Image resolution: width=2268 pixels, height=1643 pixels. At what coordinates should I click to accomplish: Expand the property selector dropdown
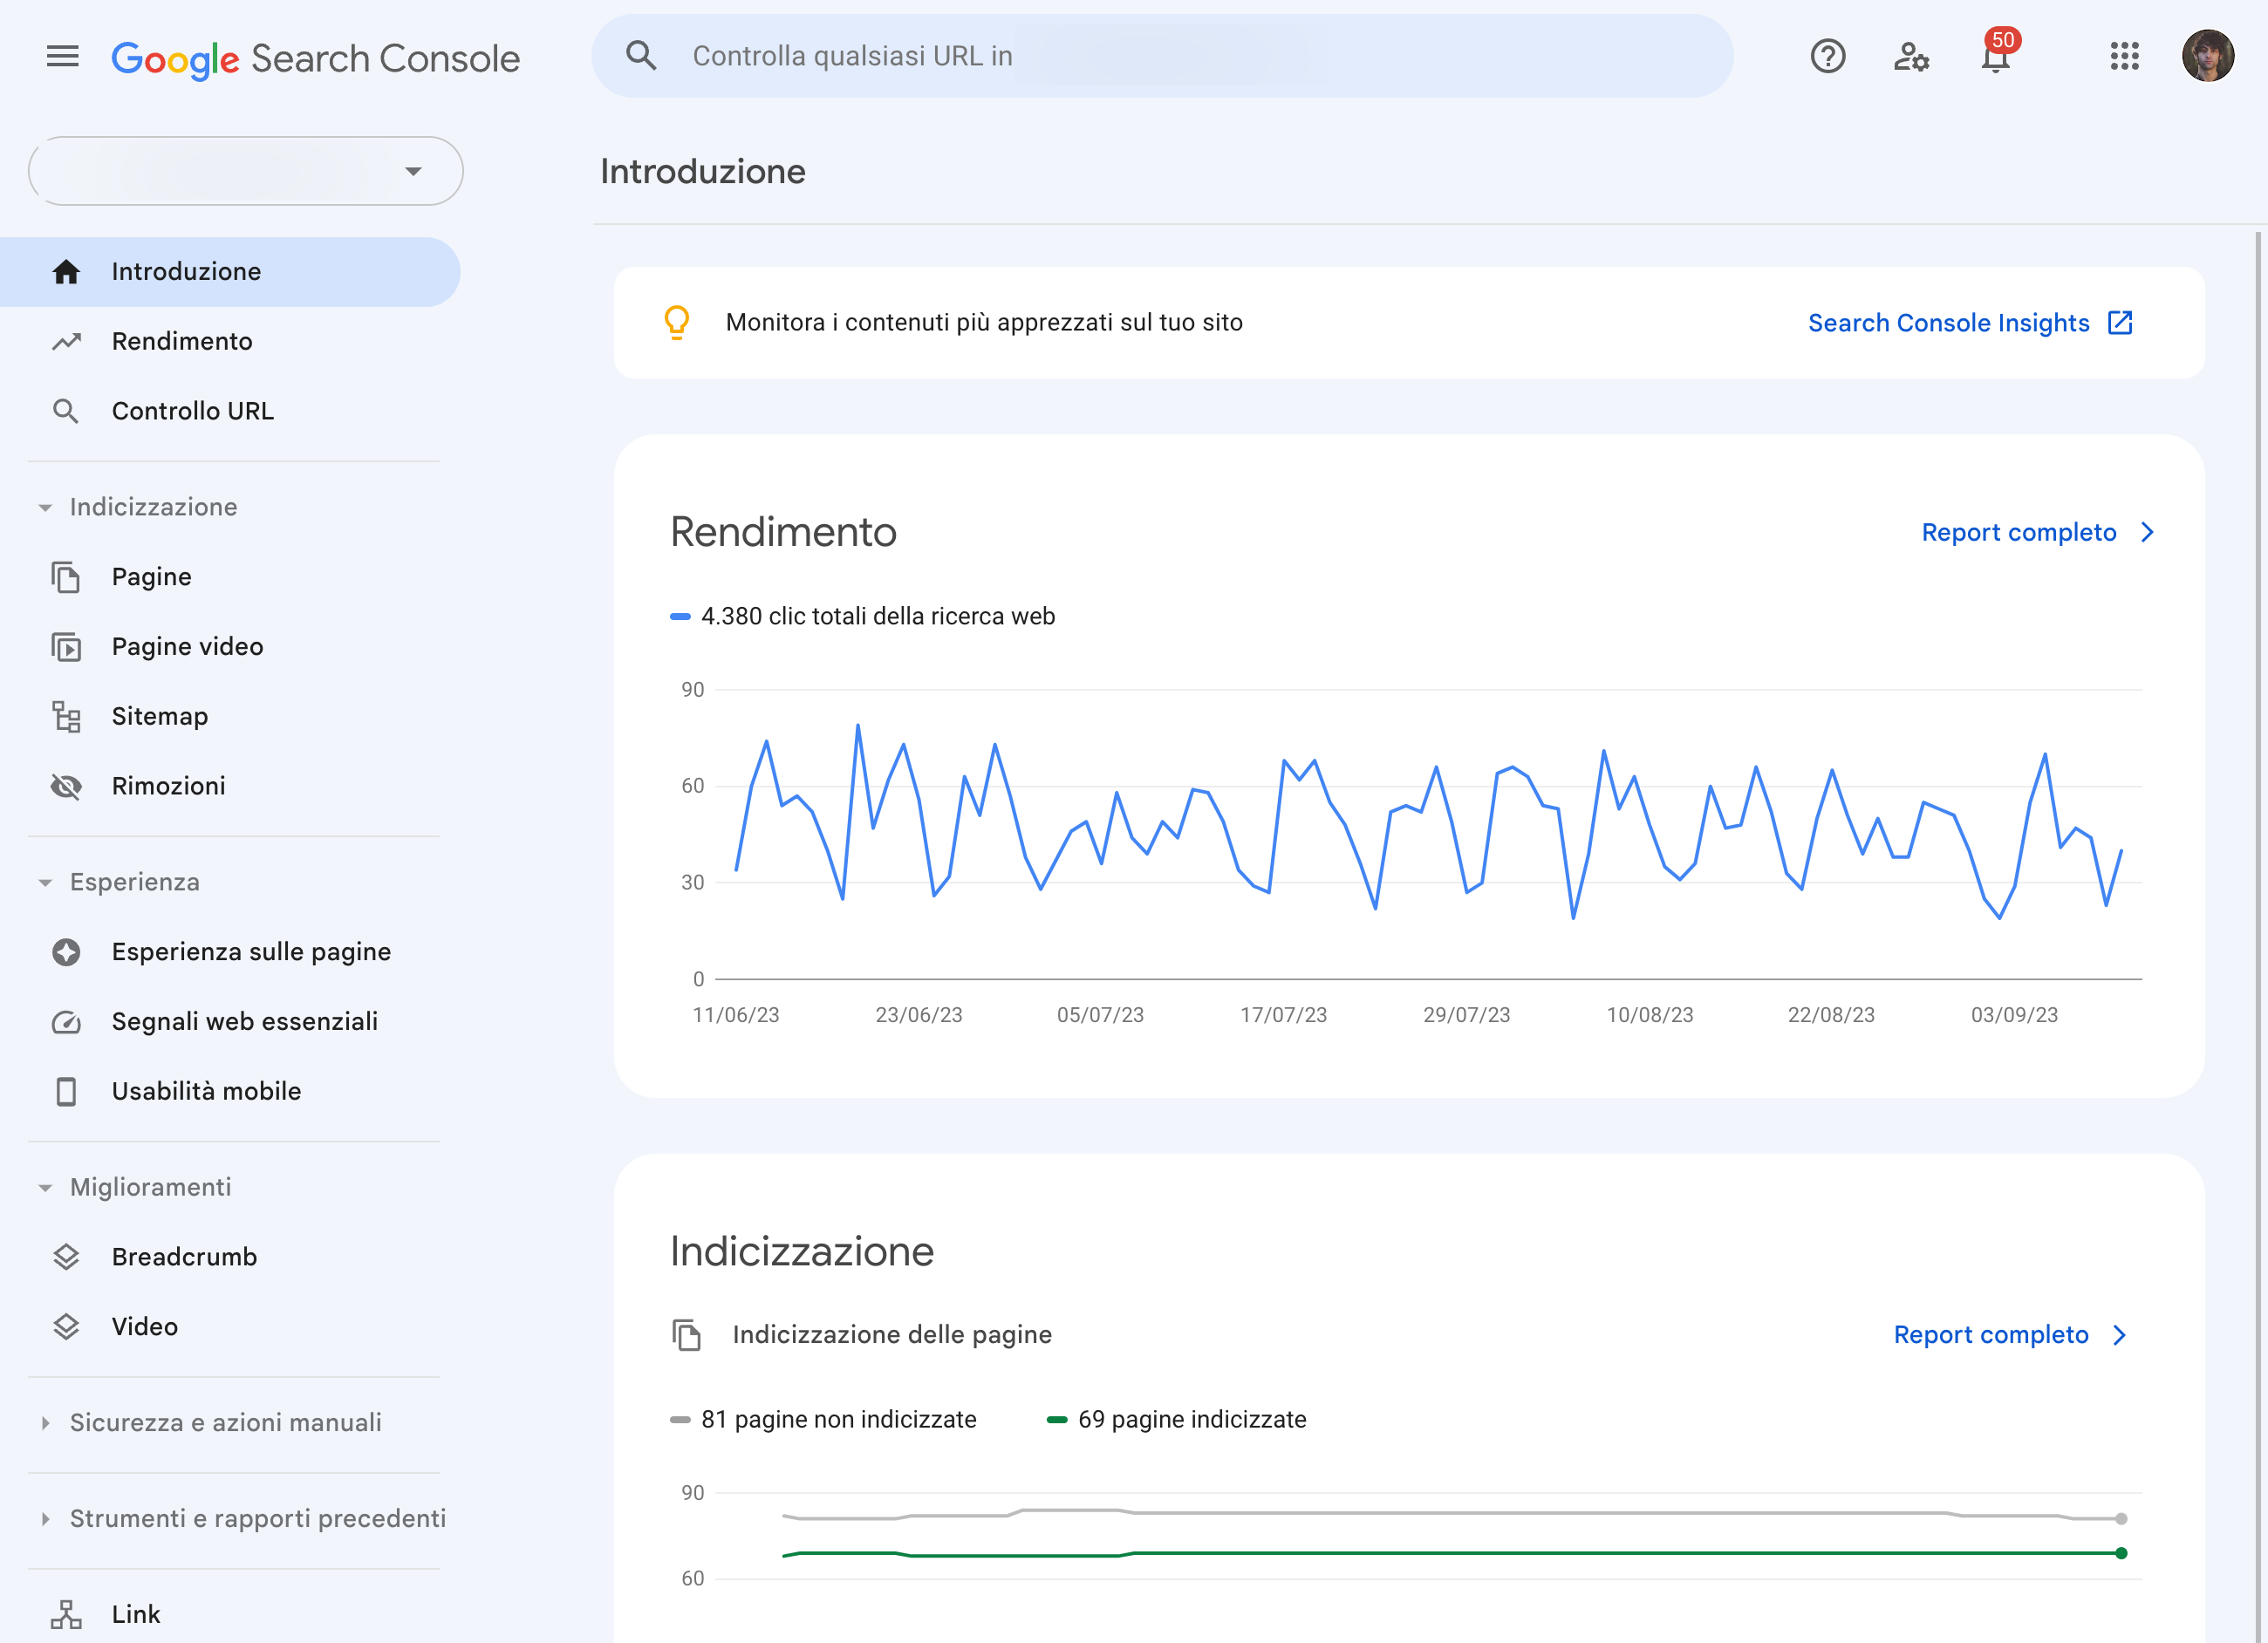245,169
